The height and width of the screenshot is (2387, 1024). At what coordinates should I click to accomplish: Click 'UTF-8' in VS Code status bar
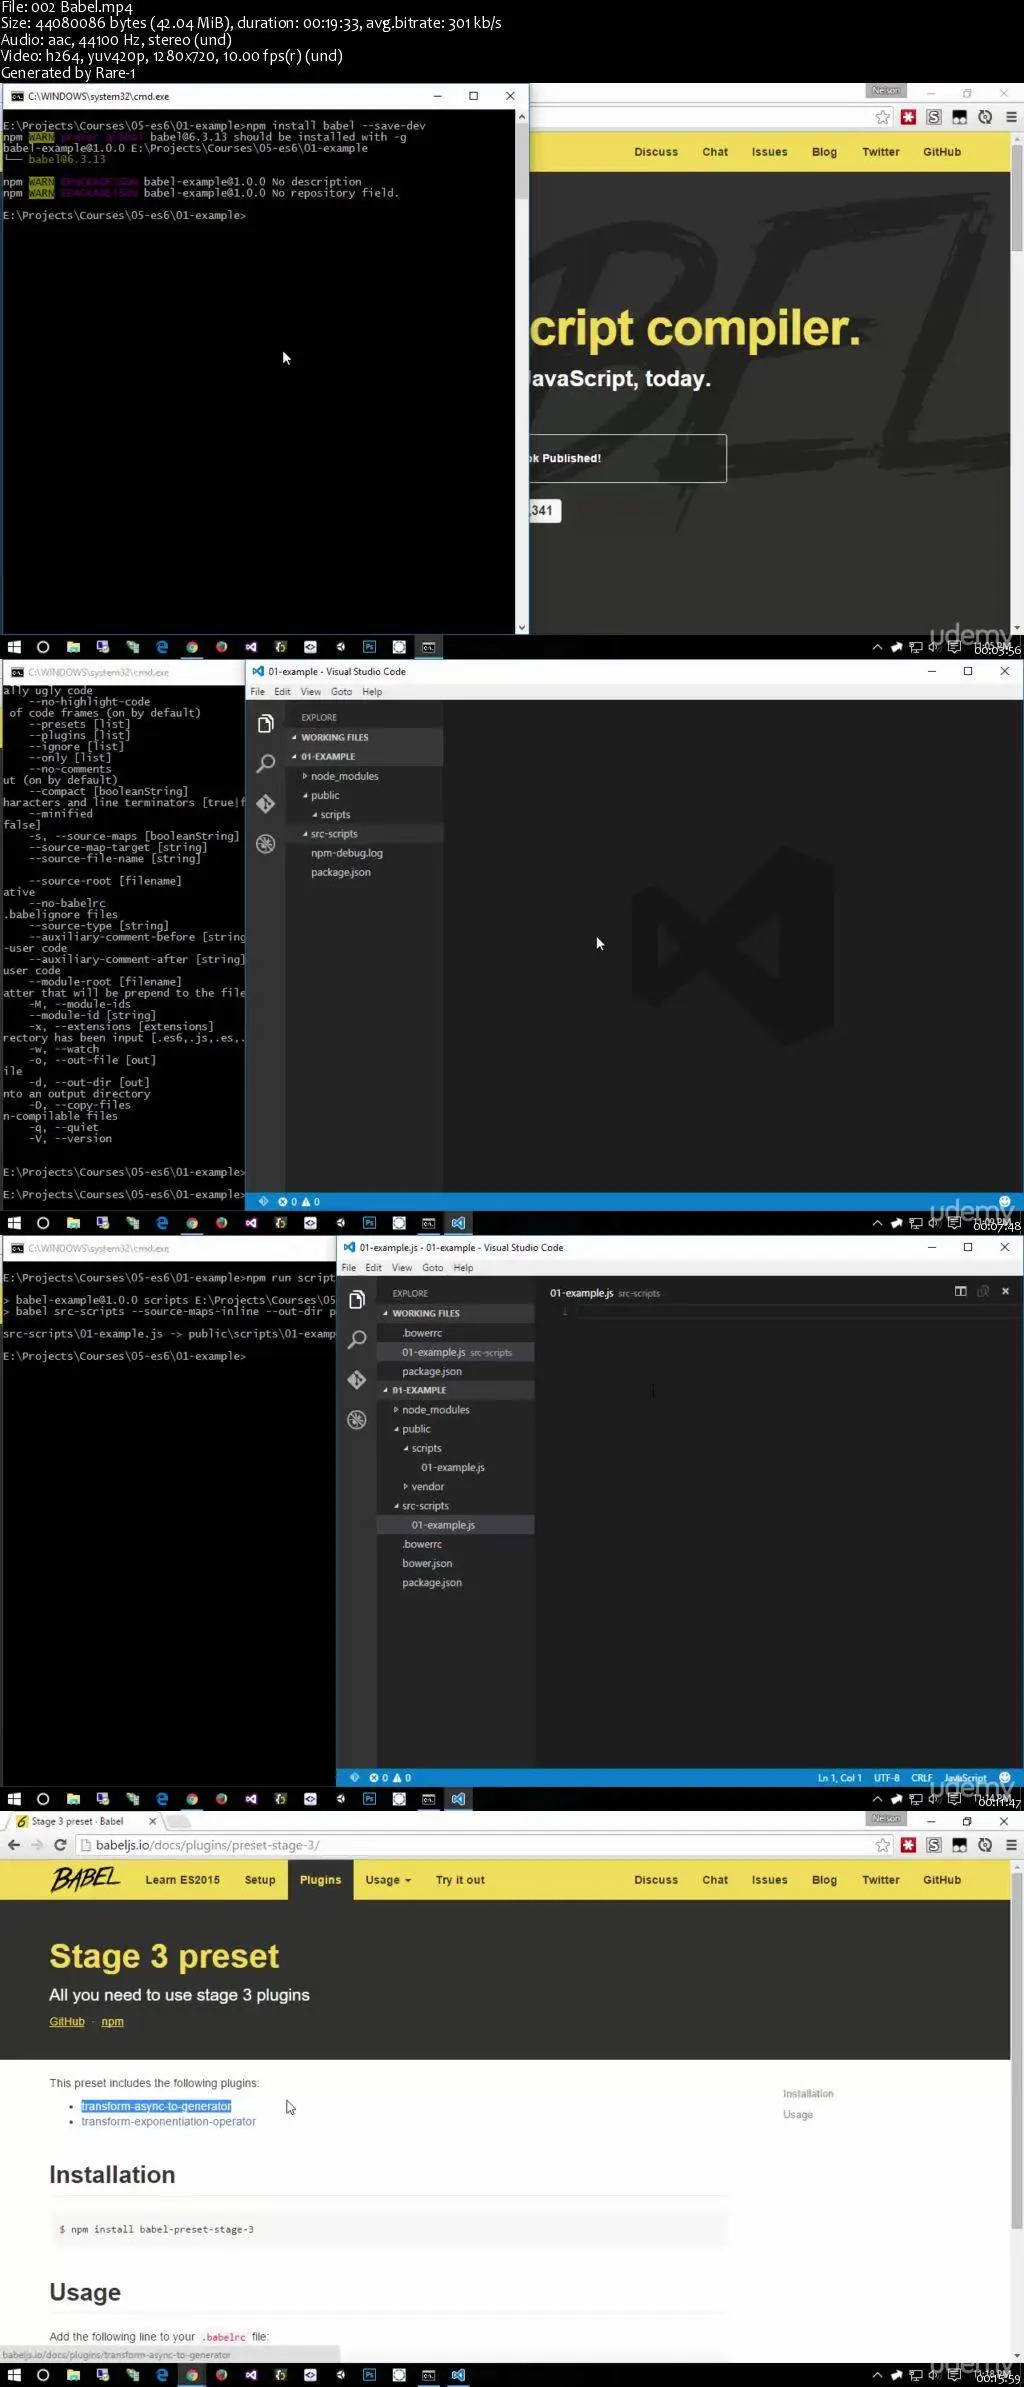pos(886,1778)
